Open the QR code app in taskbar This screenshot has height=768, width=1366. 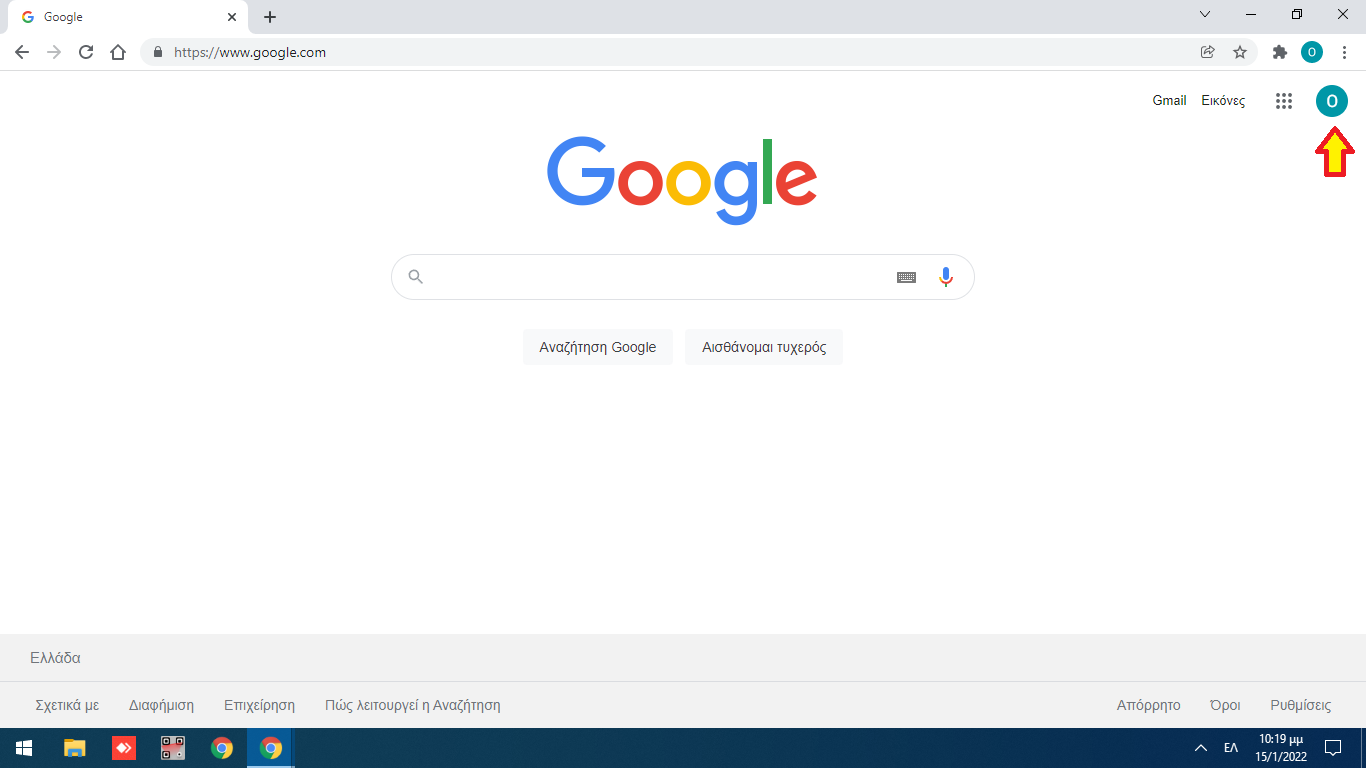pyautogui.click(x=173, y=748)
